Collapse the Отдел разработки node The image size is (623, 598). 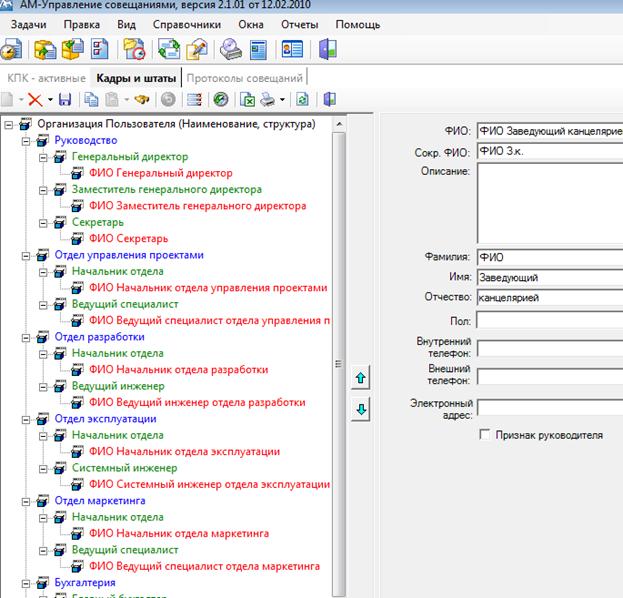click(x=26, y=338)
